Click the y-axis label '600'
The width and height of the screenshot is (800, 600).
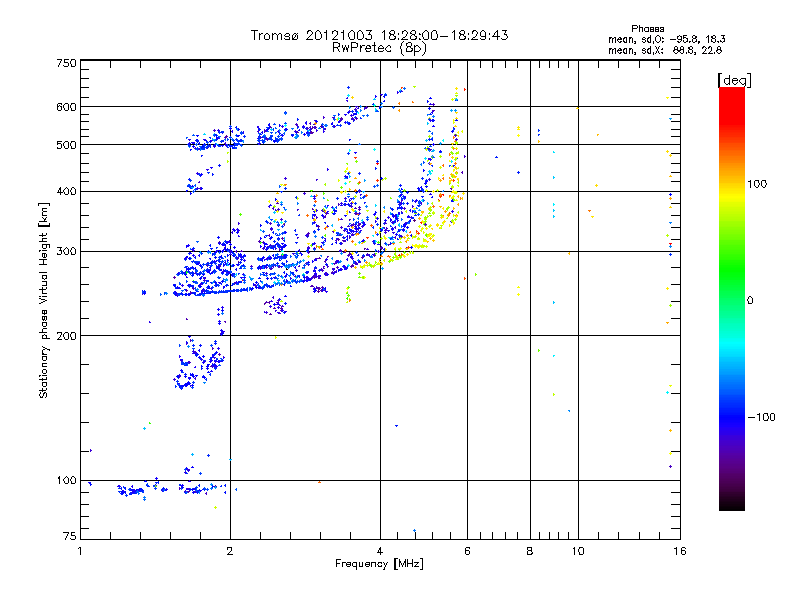coord(66,107)
